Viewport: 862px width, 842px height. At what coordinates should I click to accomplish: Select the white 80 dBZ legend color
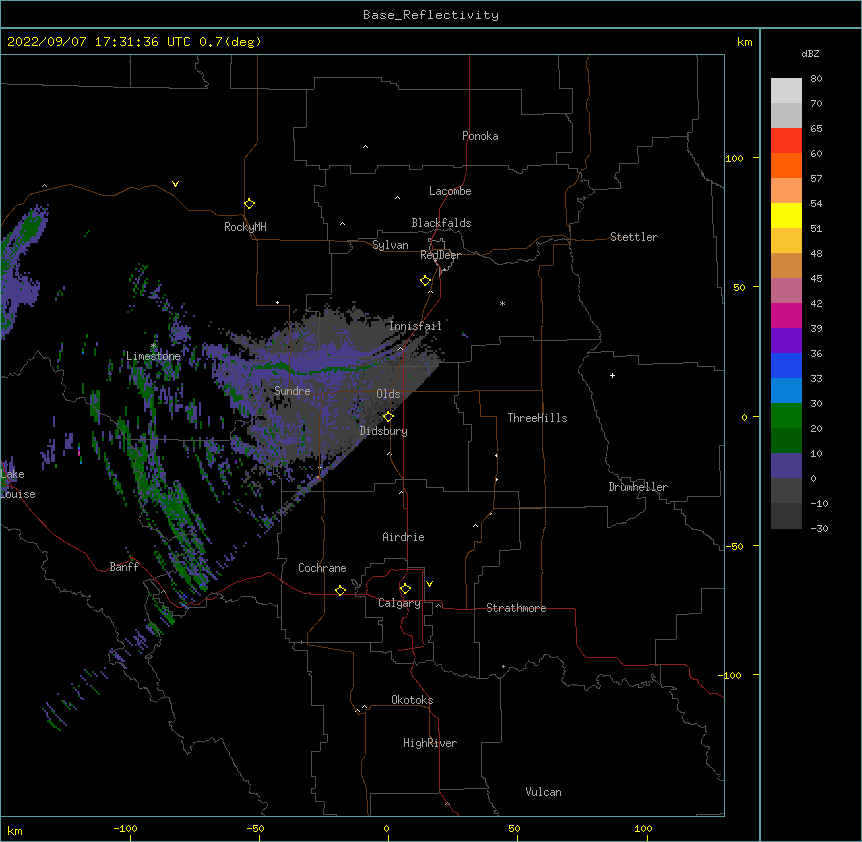[x=786, y=91]
